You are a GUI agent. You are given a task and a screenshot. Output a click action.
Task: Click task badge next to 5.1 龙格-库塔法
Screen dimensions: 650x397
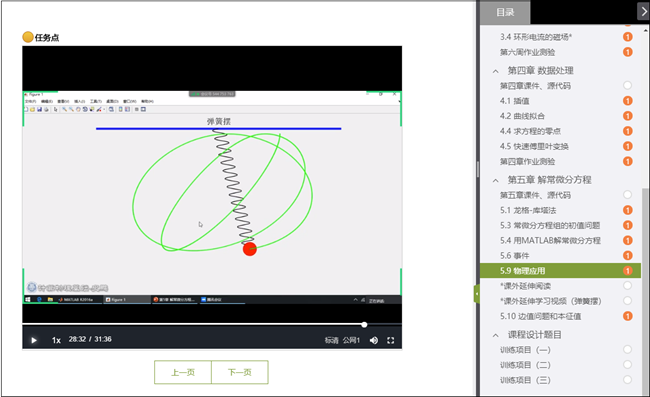tap(628, 210)
